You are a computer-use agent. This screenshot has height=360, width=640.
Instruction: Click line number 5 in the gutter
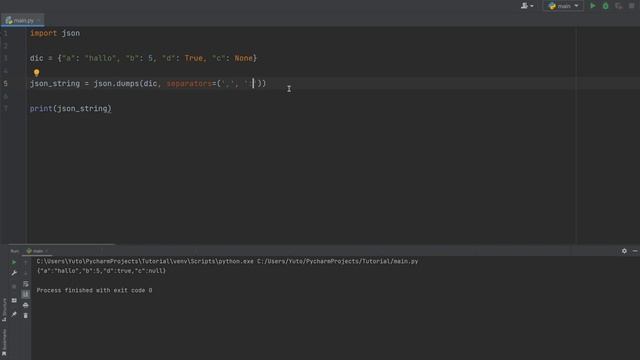pyautogui.click(x=5, y=83)
